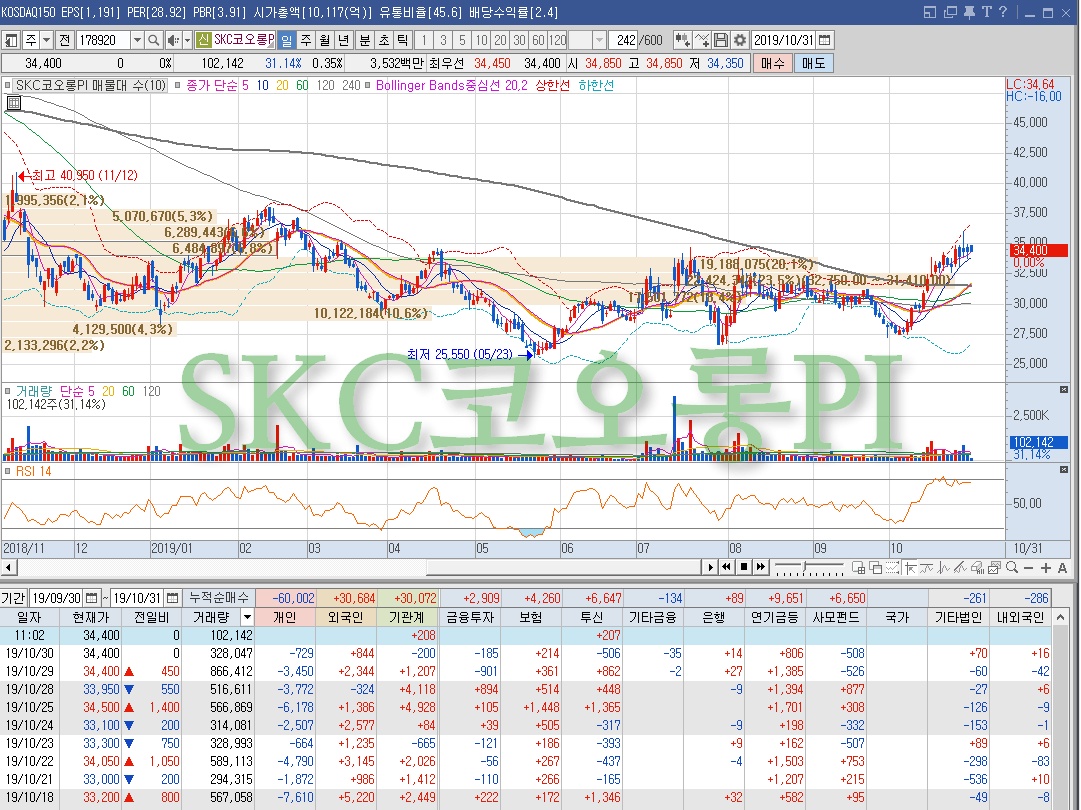Toggle the 거래량 indicator checkbox

tap(8, 391)
